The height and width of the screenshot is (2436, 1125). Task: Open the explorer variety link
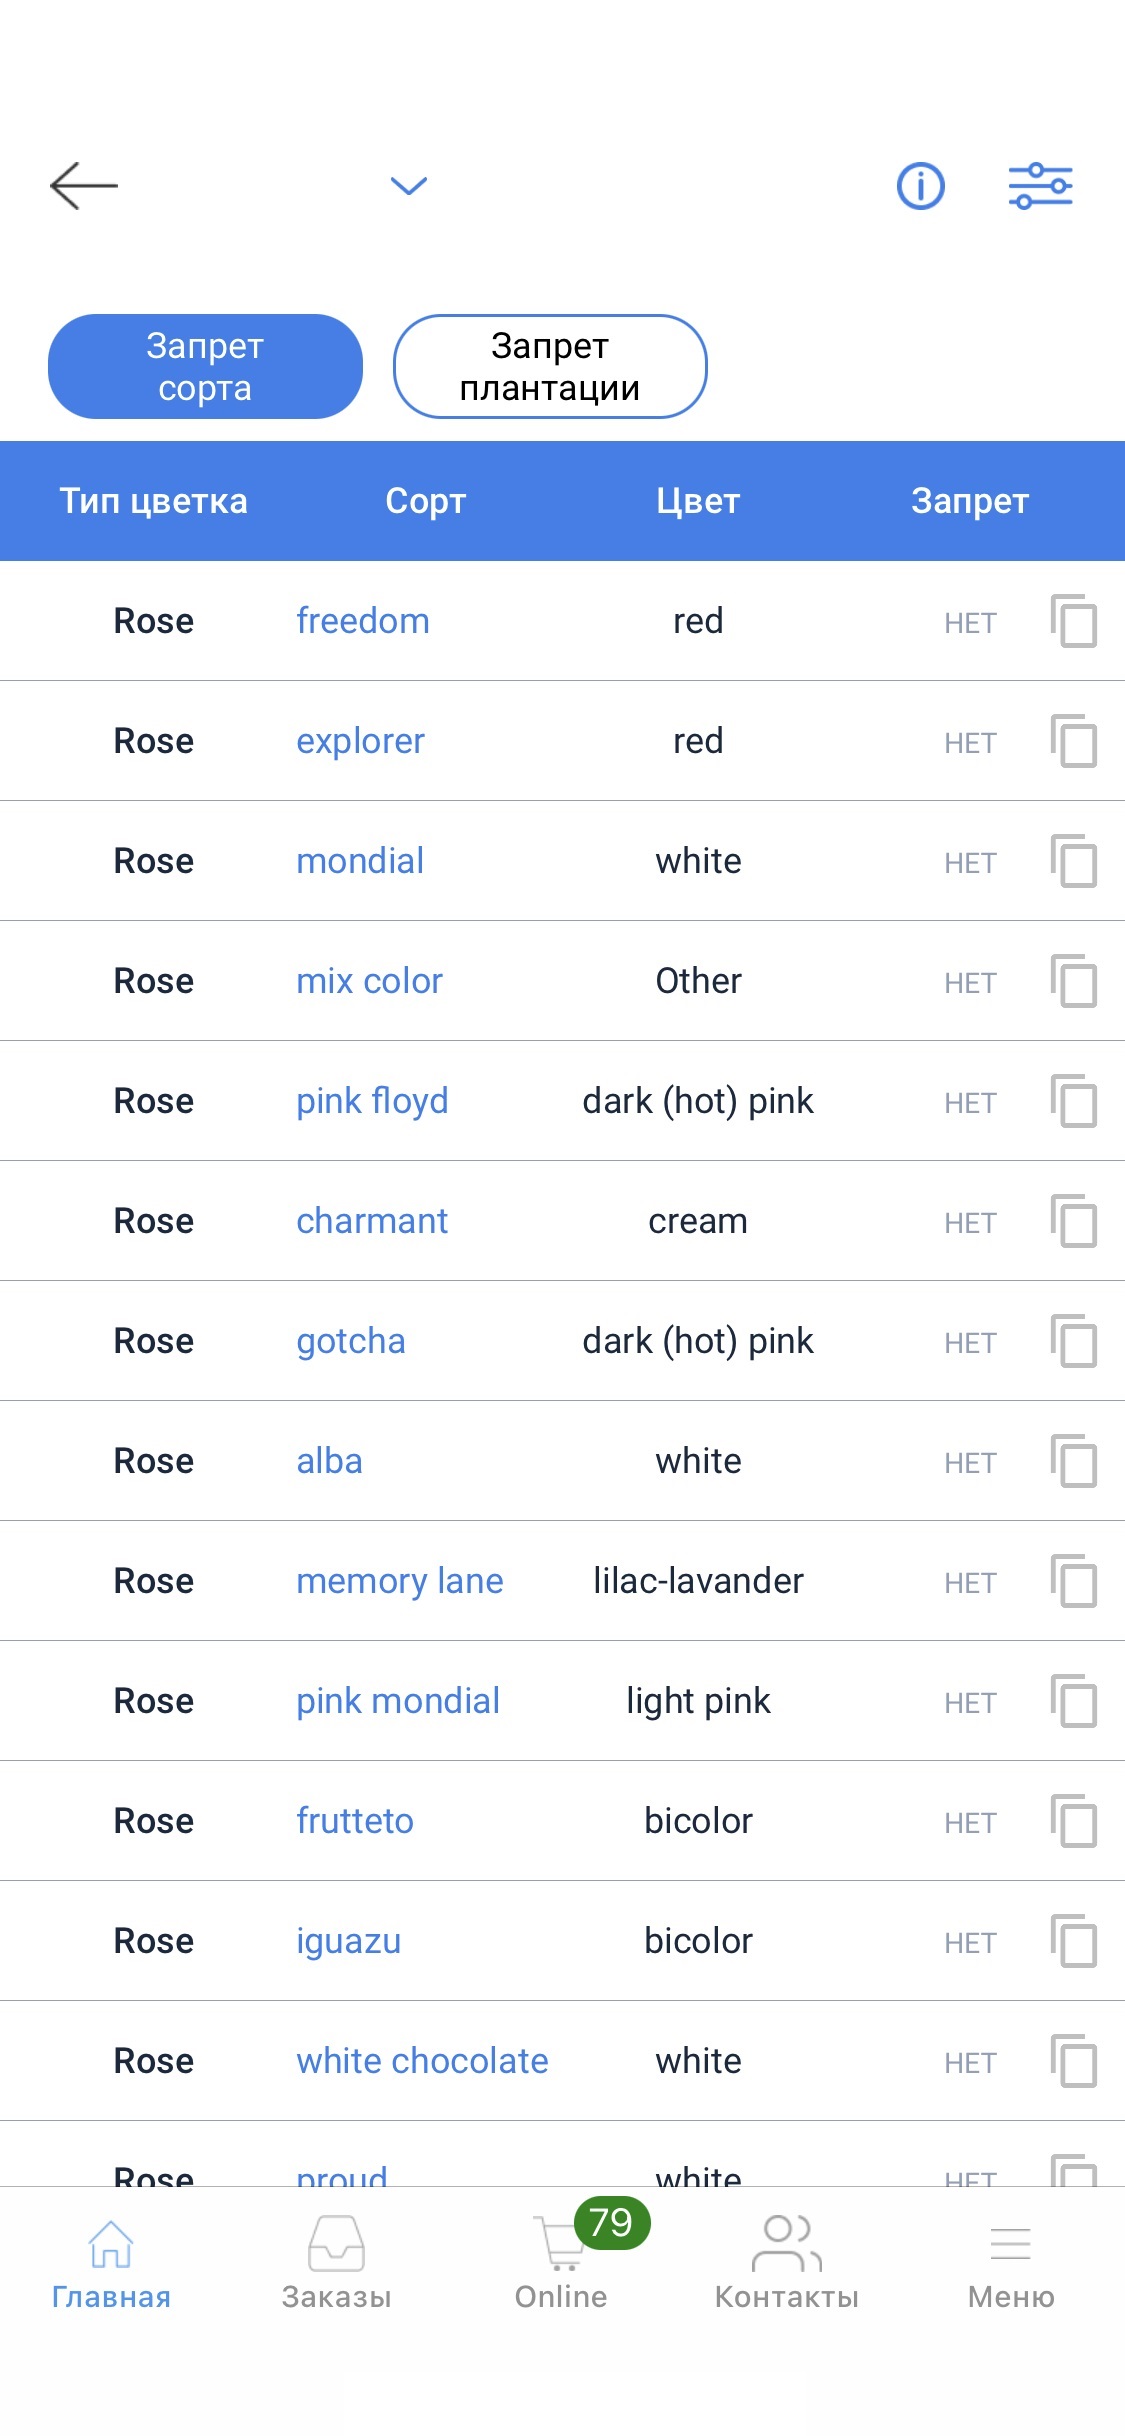coord(360,741)
